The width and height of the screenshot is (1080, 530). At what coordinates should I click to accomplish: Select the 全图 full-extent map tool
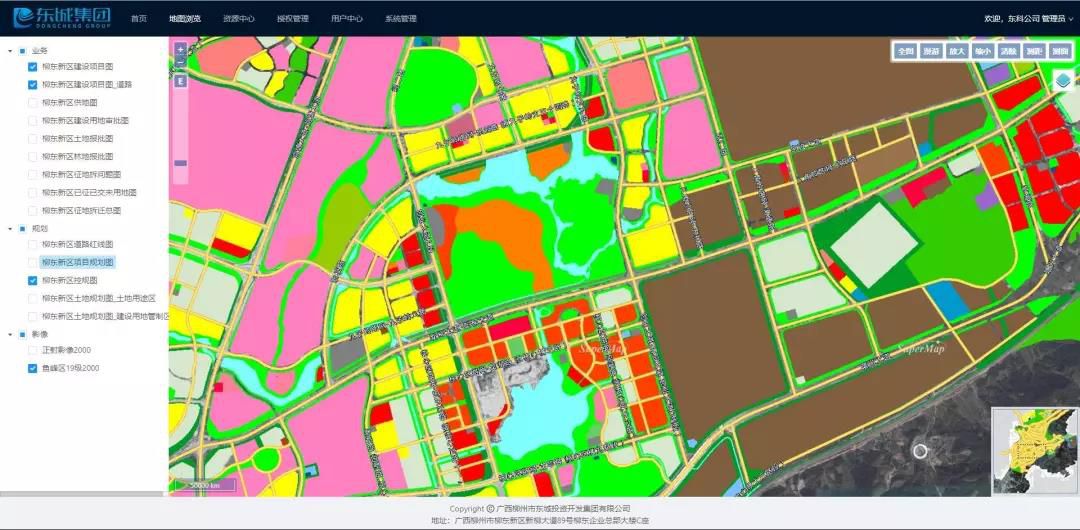pos(905,51)
